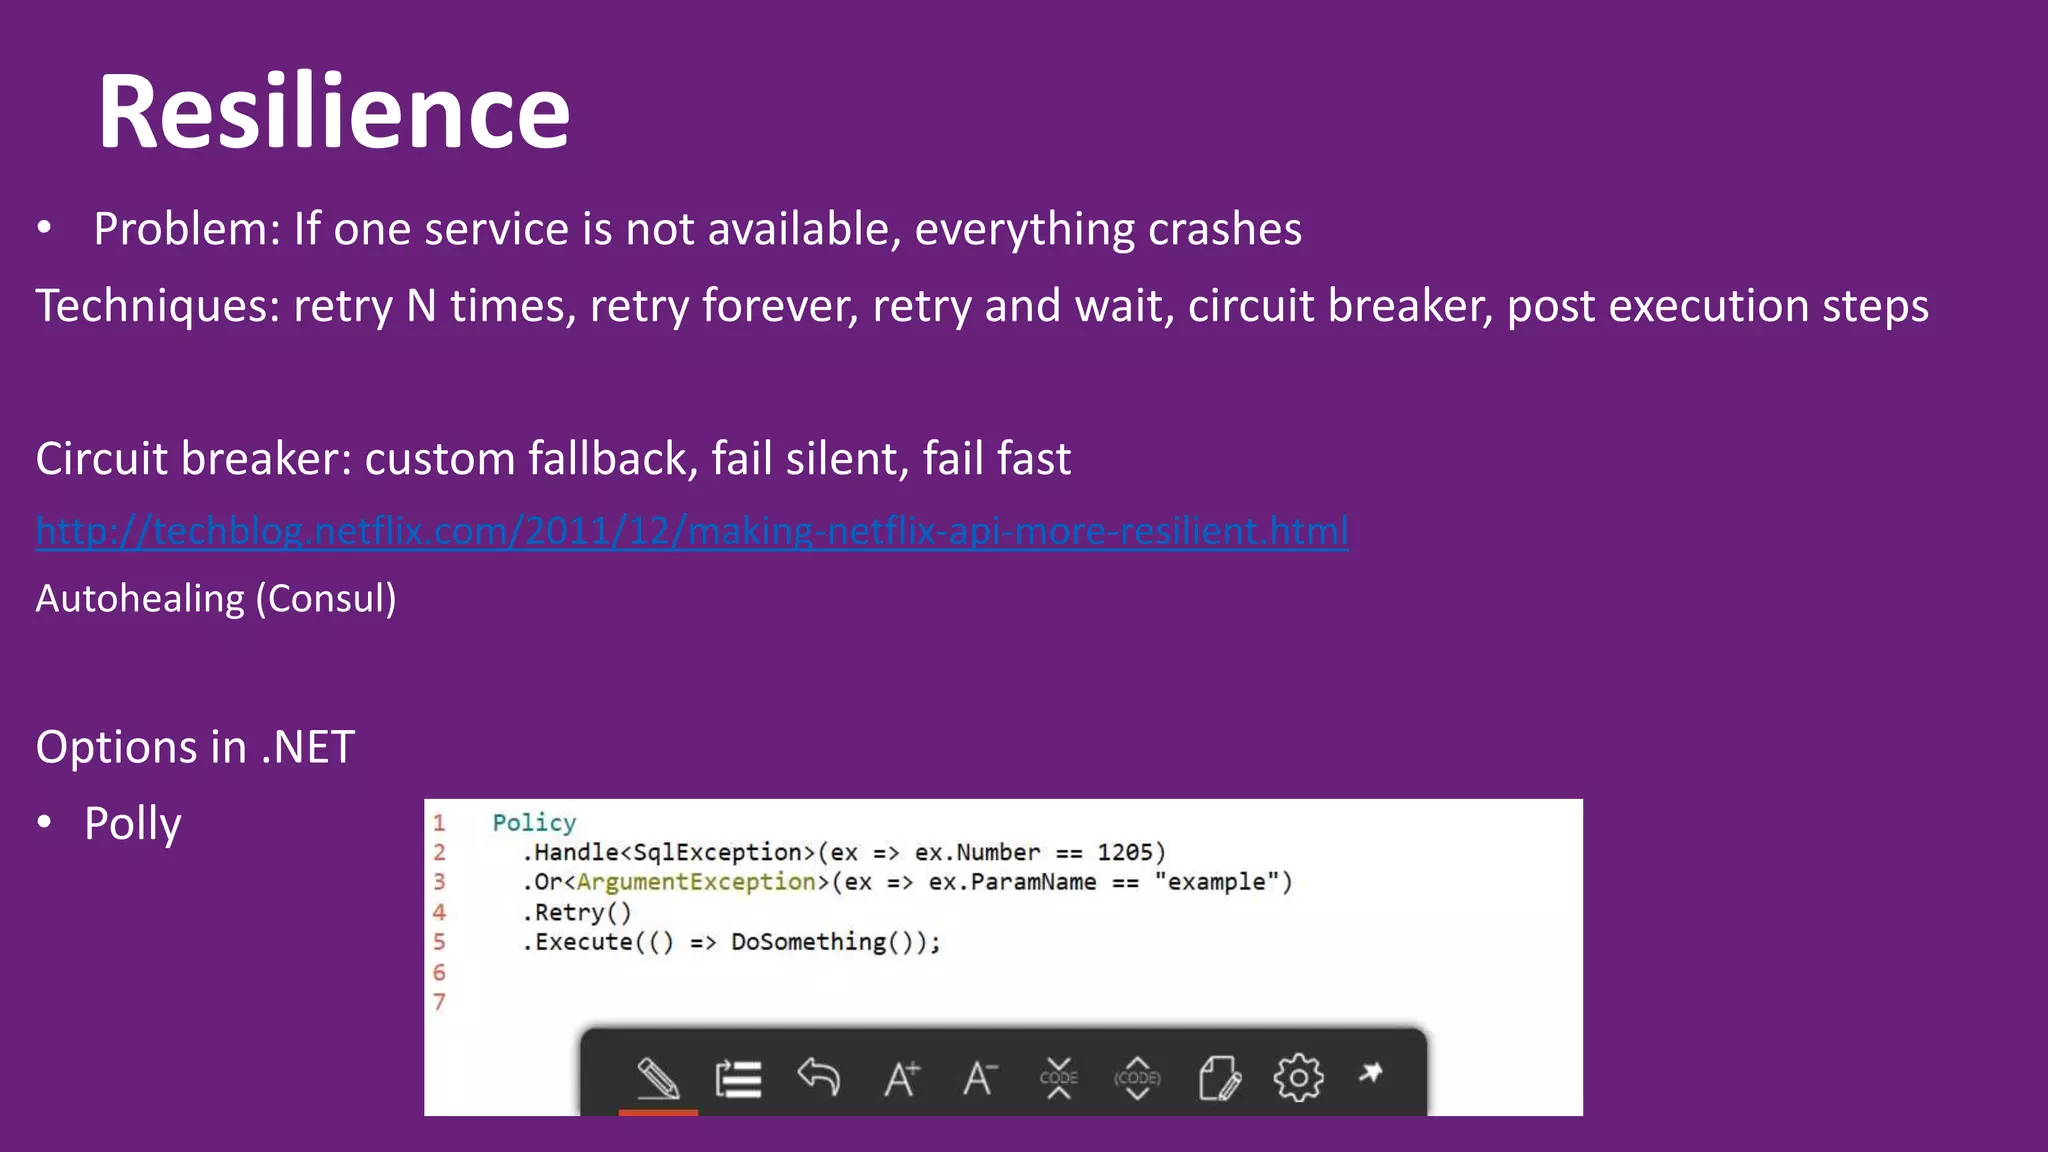Click line number 6 in code gutter
This screenshot has height=1152, width=2048.
[x=439, y=972]
